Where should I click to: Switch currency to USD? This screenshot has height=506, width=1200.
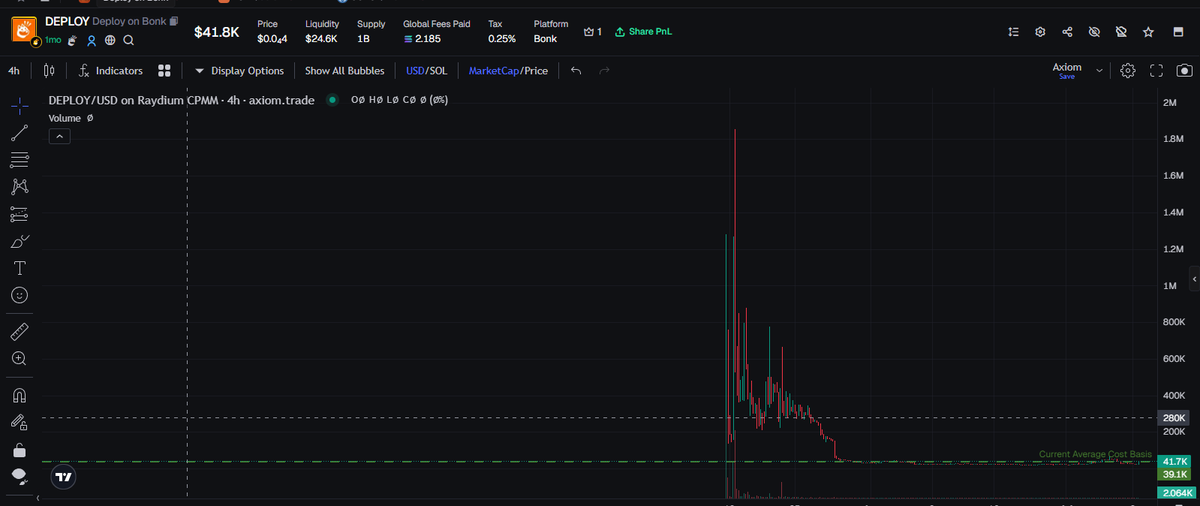pos(415,71)
